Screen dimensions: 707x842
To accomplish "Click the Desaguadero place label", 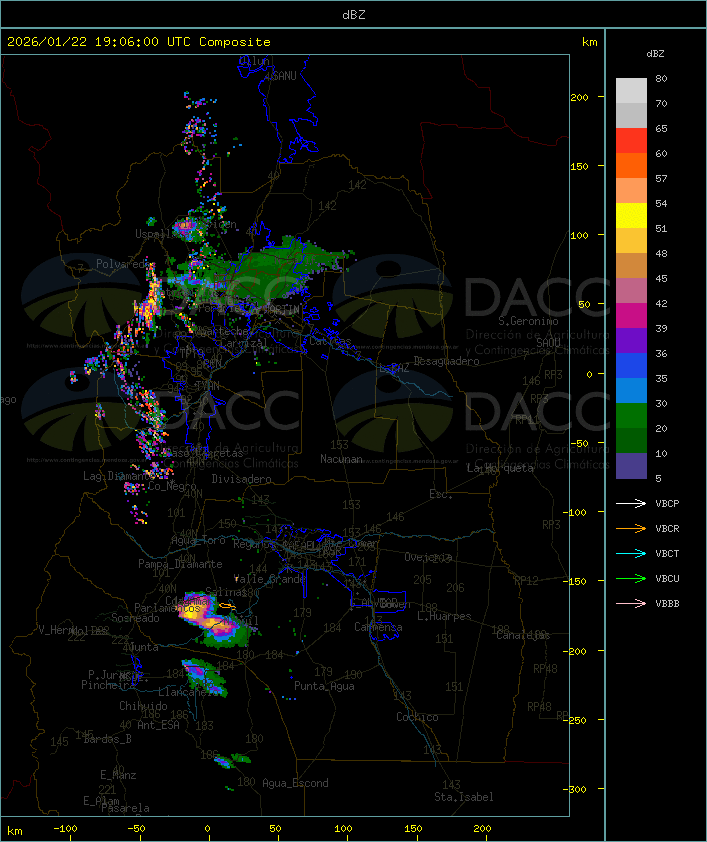I will [446, 361].
